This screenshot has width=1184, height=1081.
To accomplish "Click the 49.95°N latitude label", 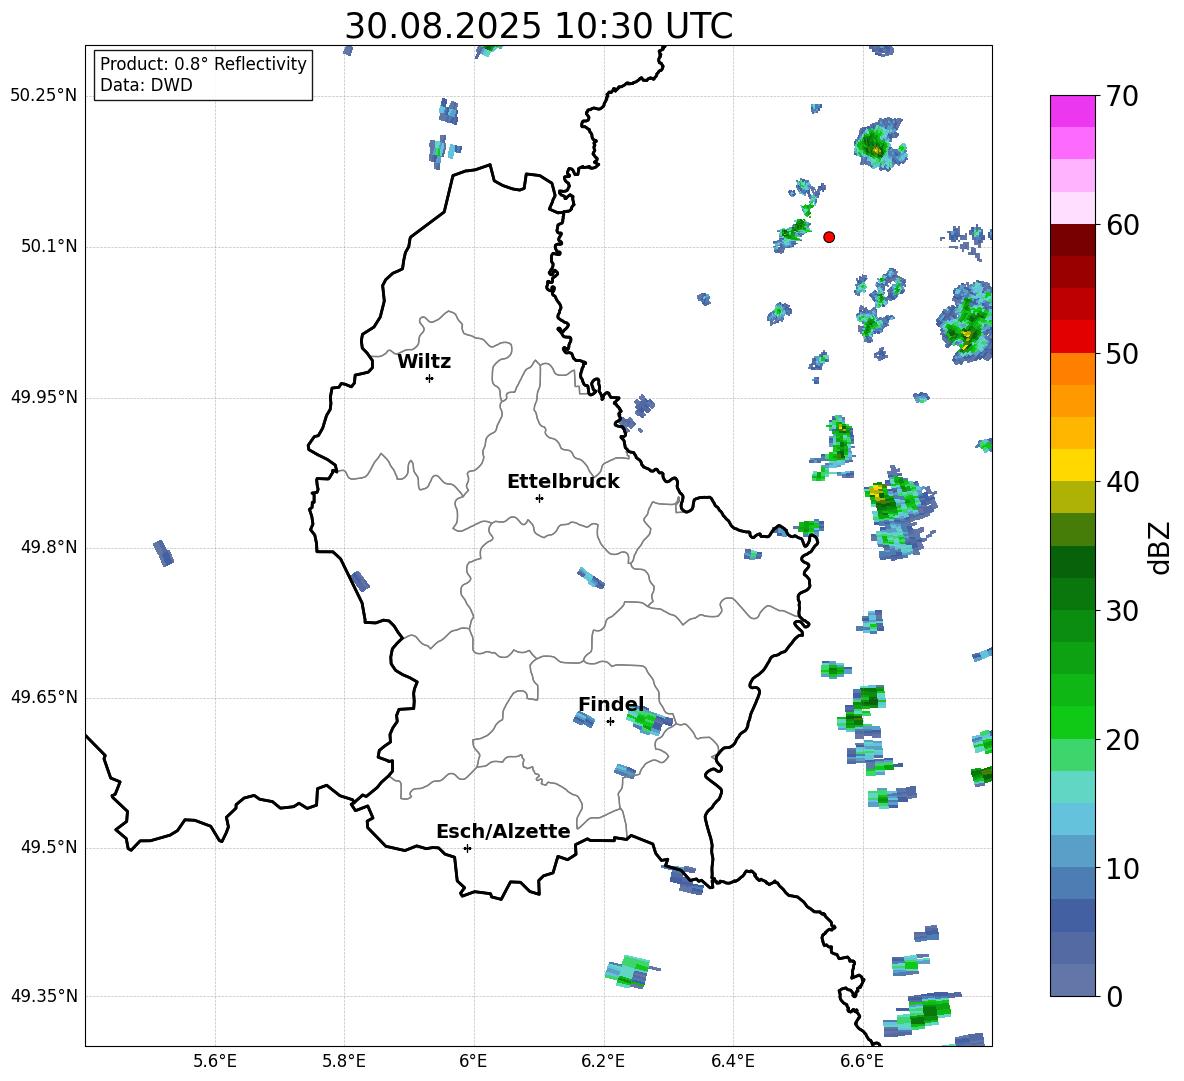I will [44, 397].
